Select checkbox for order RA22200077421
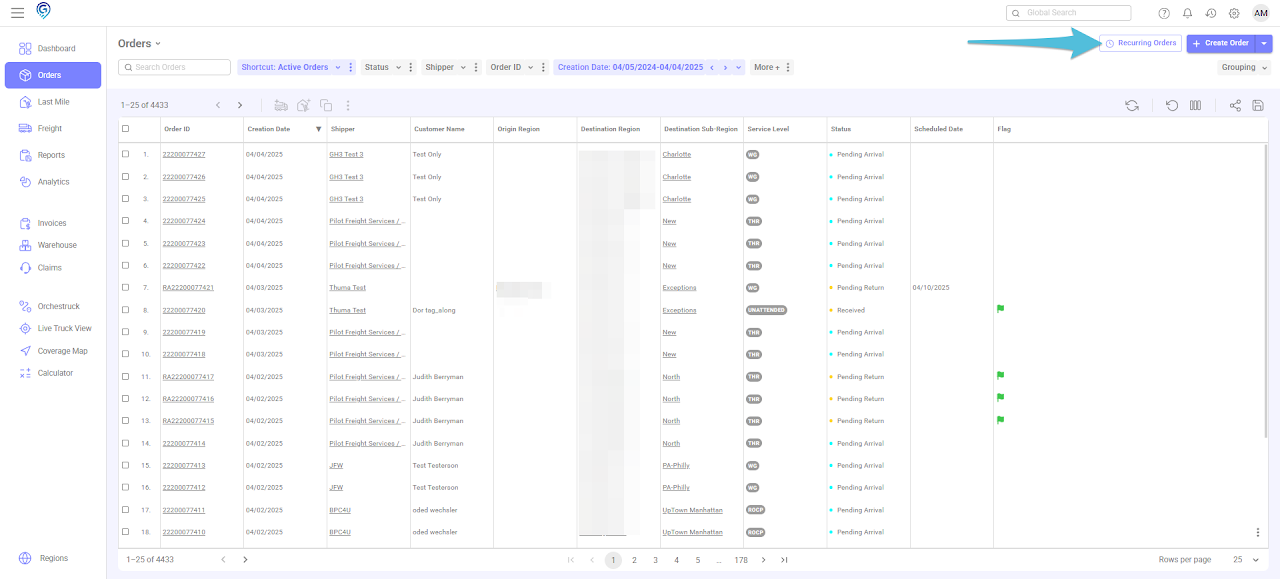This screenshot has height=579, width=1280. (125, 287)
